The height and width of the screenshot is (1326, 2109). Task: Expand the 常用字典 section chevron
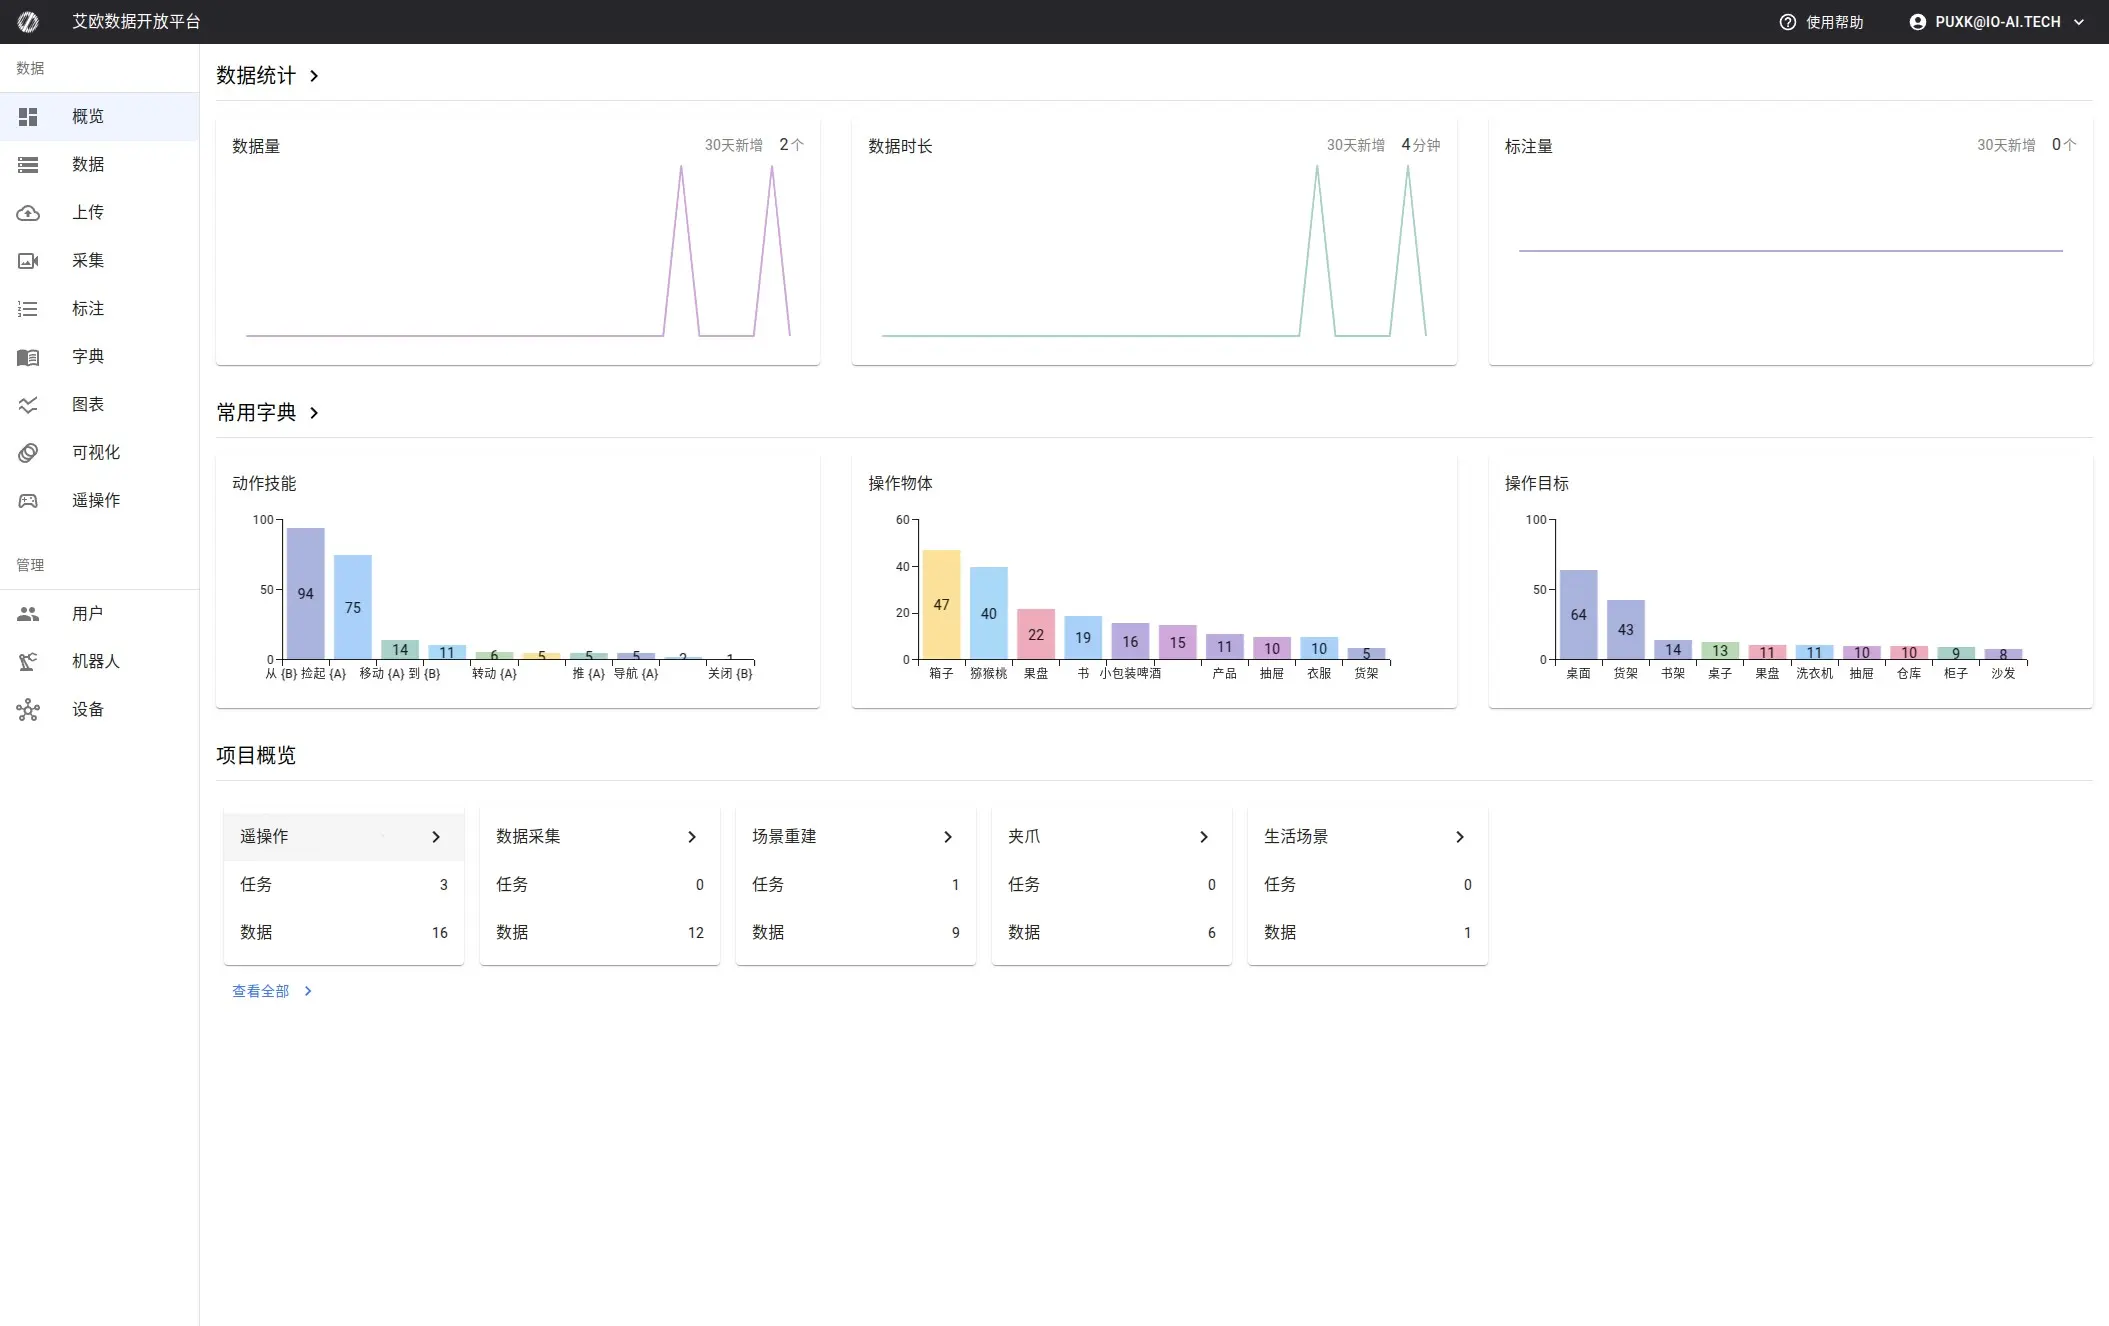(314, 413)
